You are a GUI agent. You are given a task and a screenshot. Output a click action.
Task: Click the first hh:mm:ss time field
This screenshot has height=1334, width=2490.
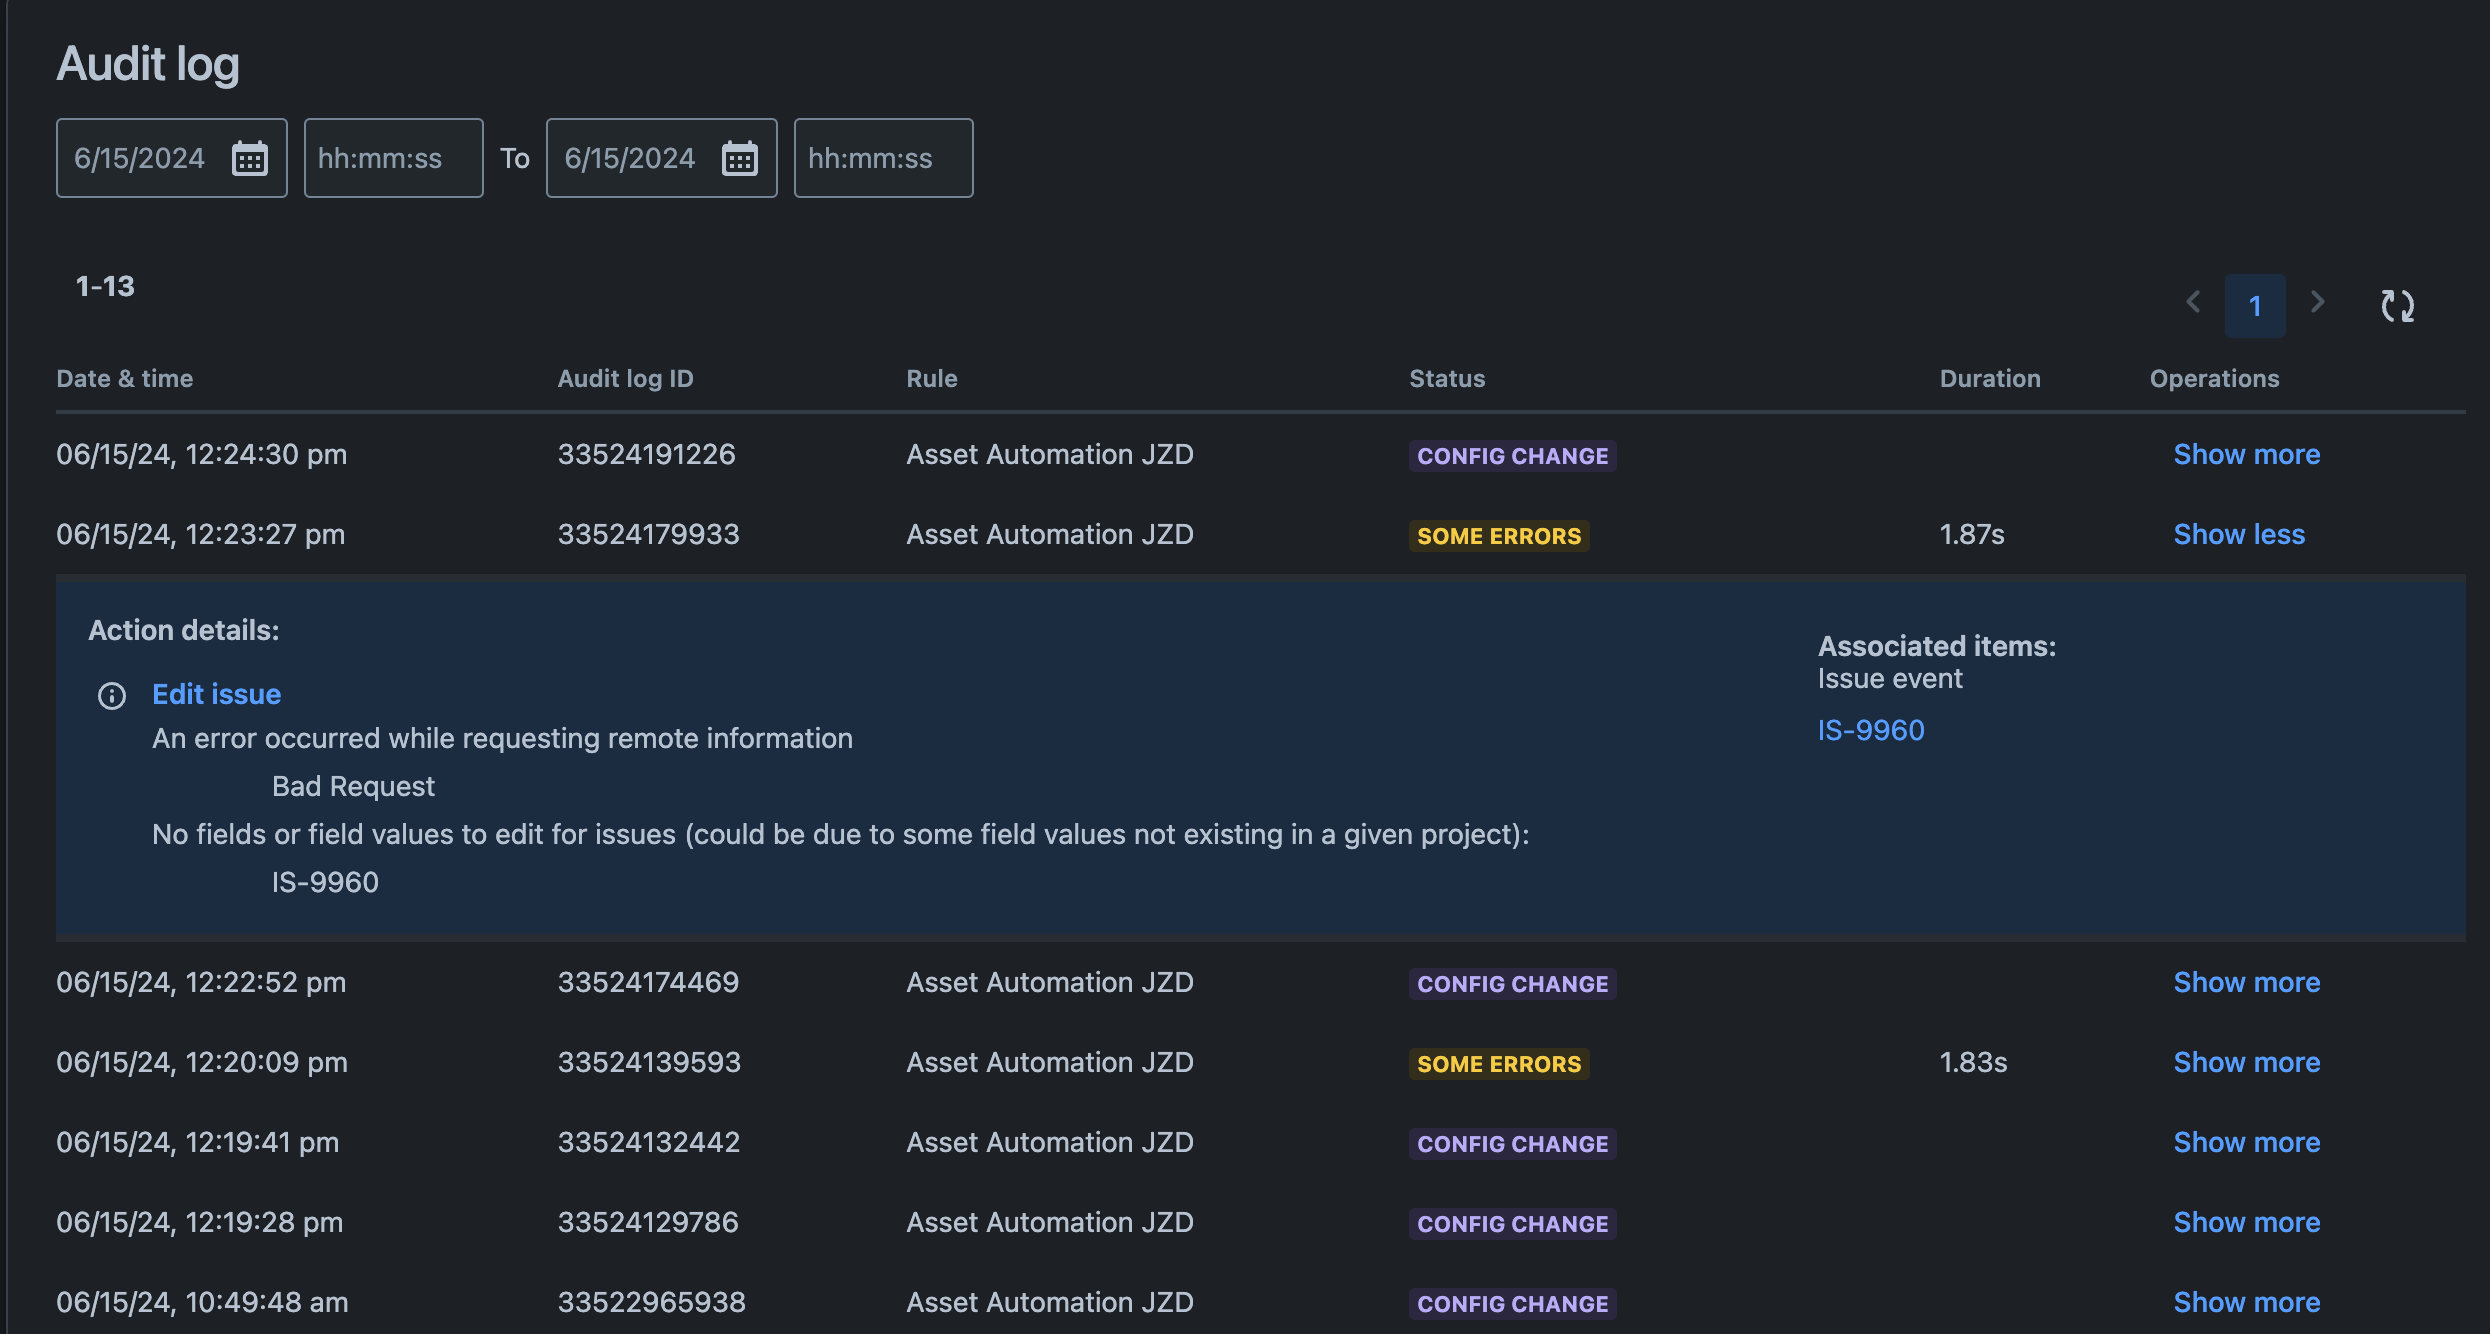tap(393, 157)
